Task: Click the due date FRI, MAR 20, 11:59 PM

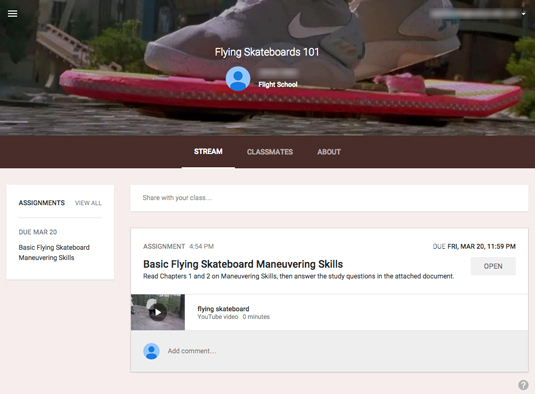Action: coord(481,246)
